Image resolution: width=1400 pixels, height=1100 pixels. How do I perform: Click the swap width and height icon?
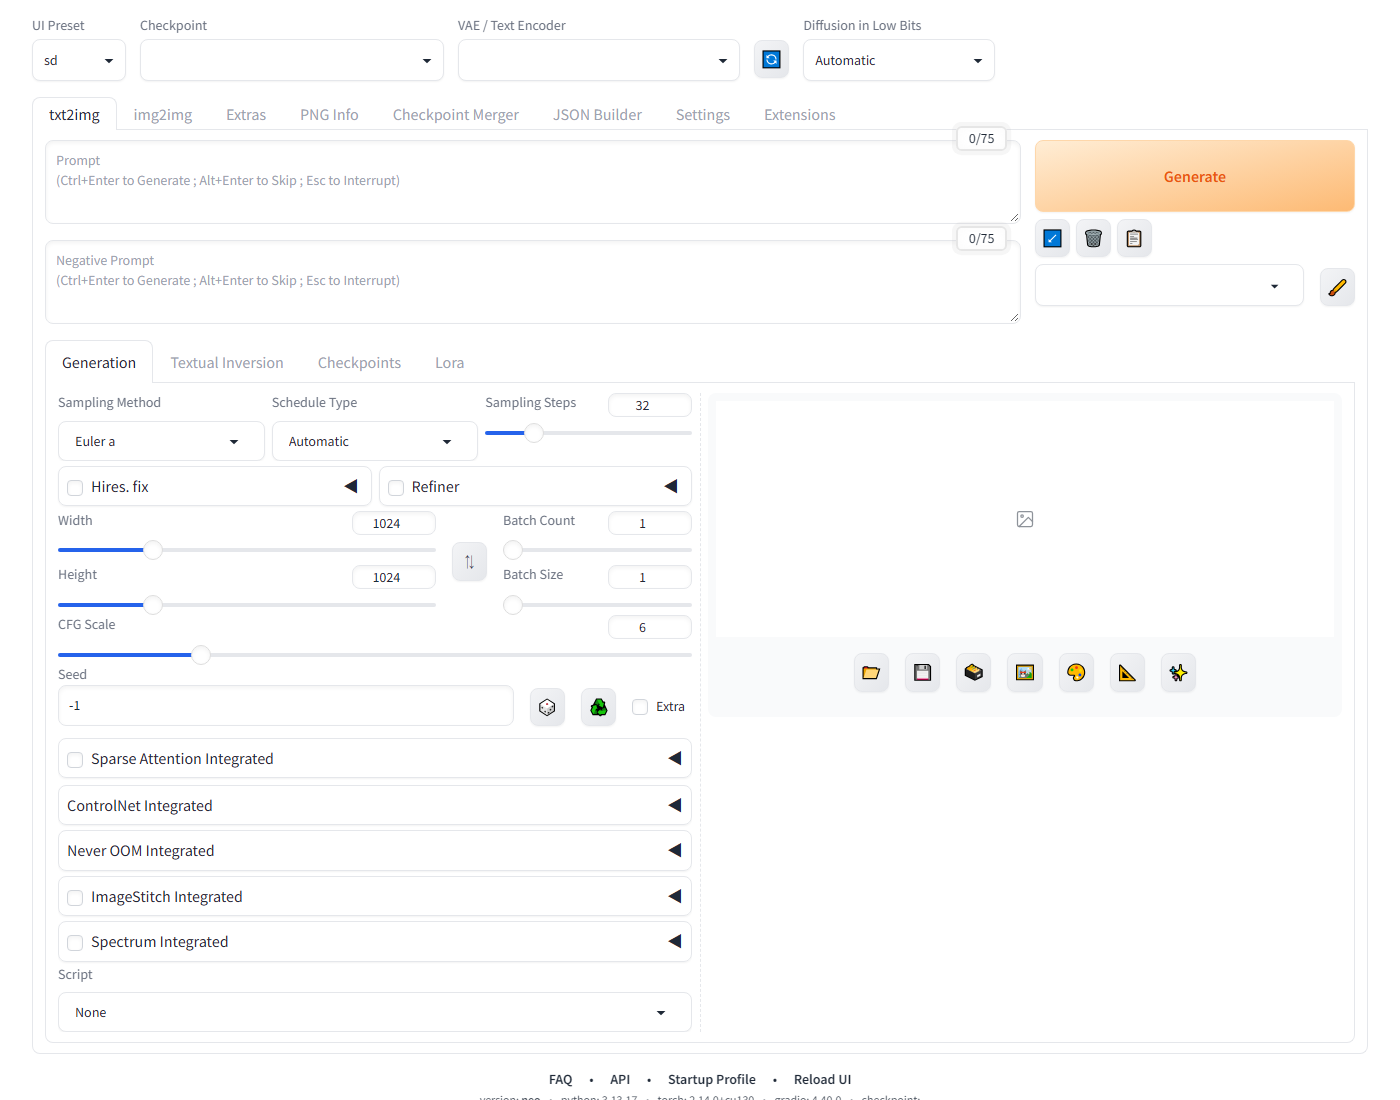point(469,562)
